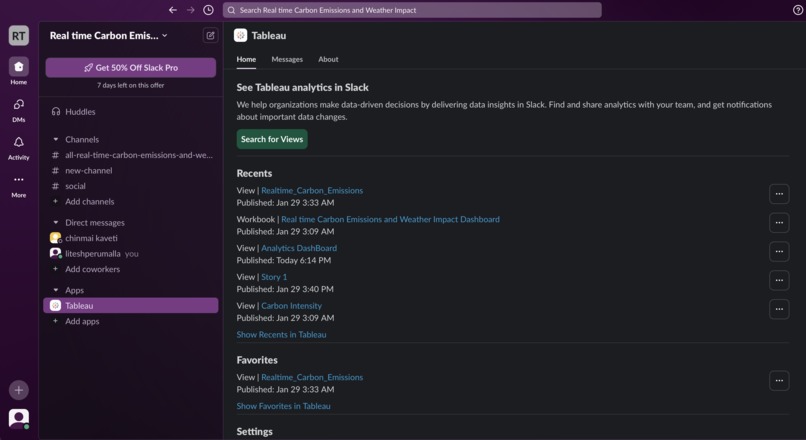Collapse the Direct messages section

pyautogui.click(x=56, y=223)
